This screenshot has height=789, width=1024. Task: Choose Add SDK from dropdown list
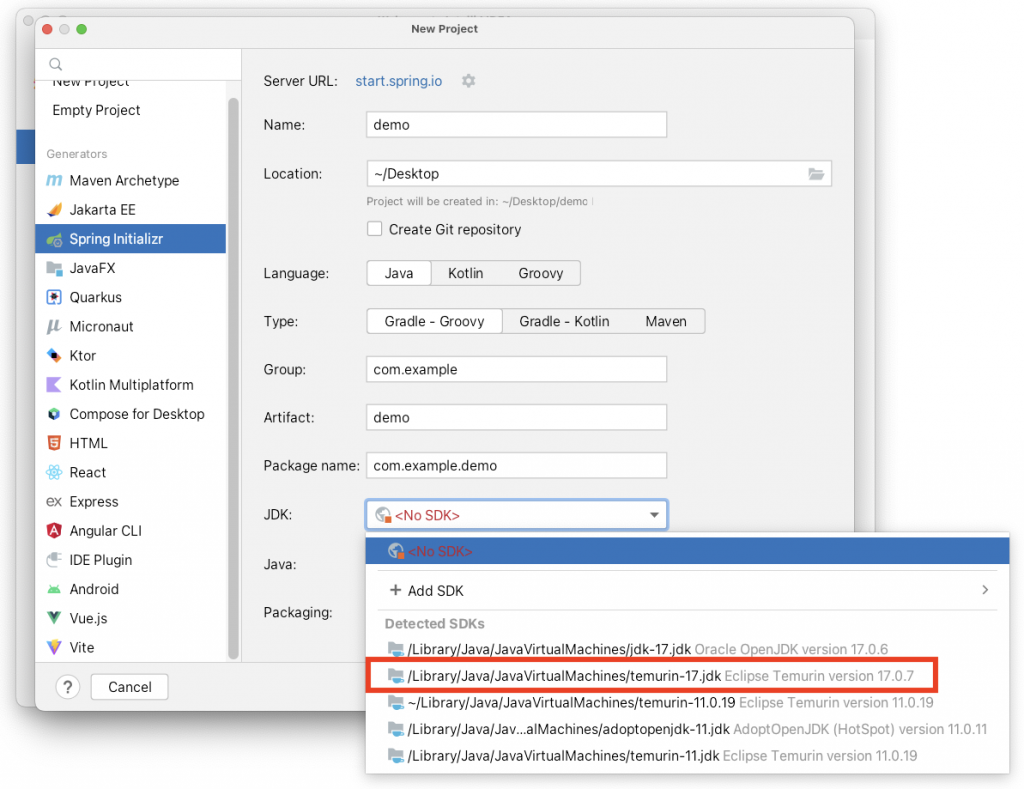[x=687, y=590]
